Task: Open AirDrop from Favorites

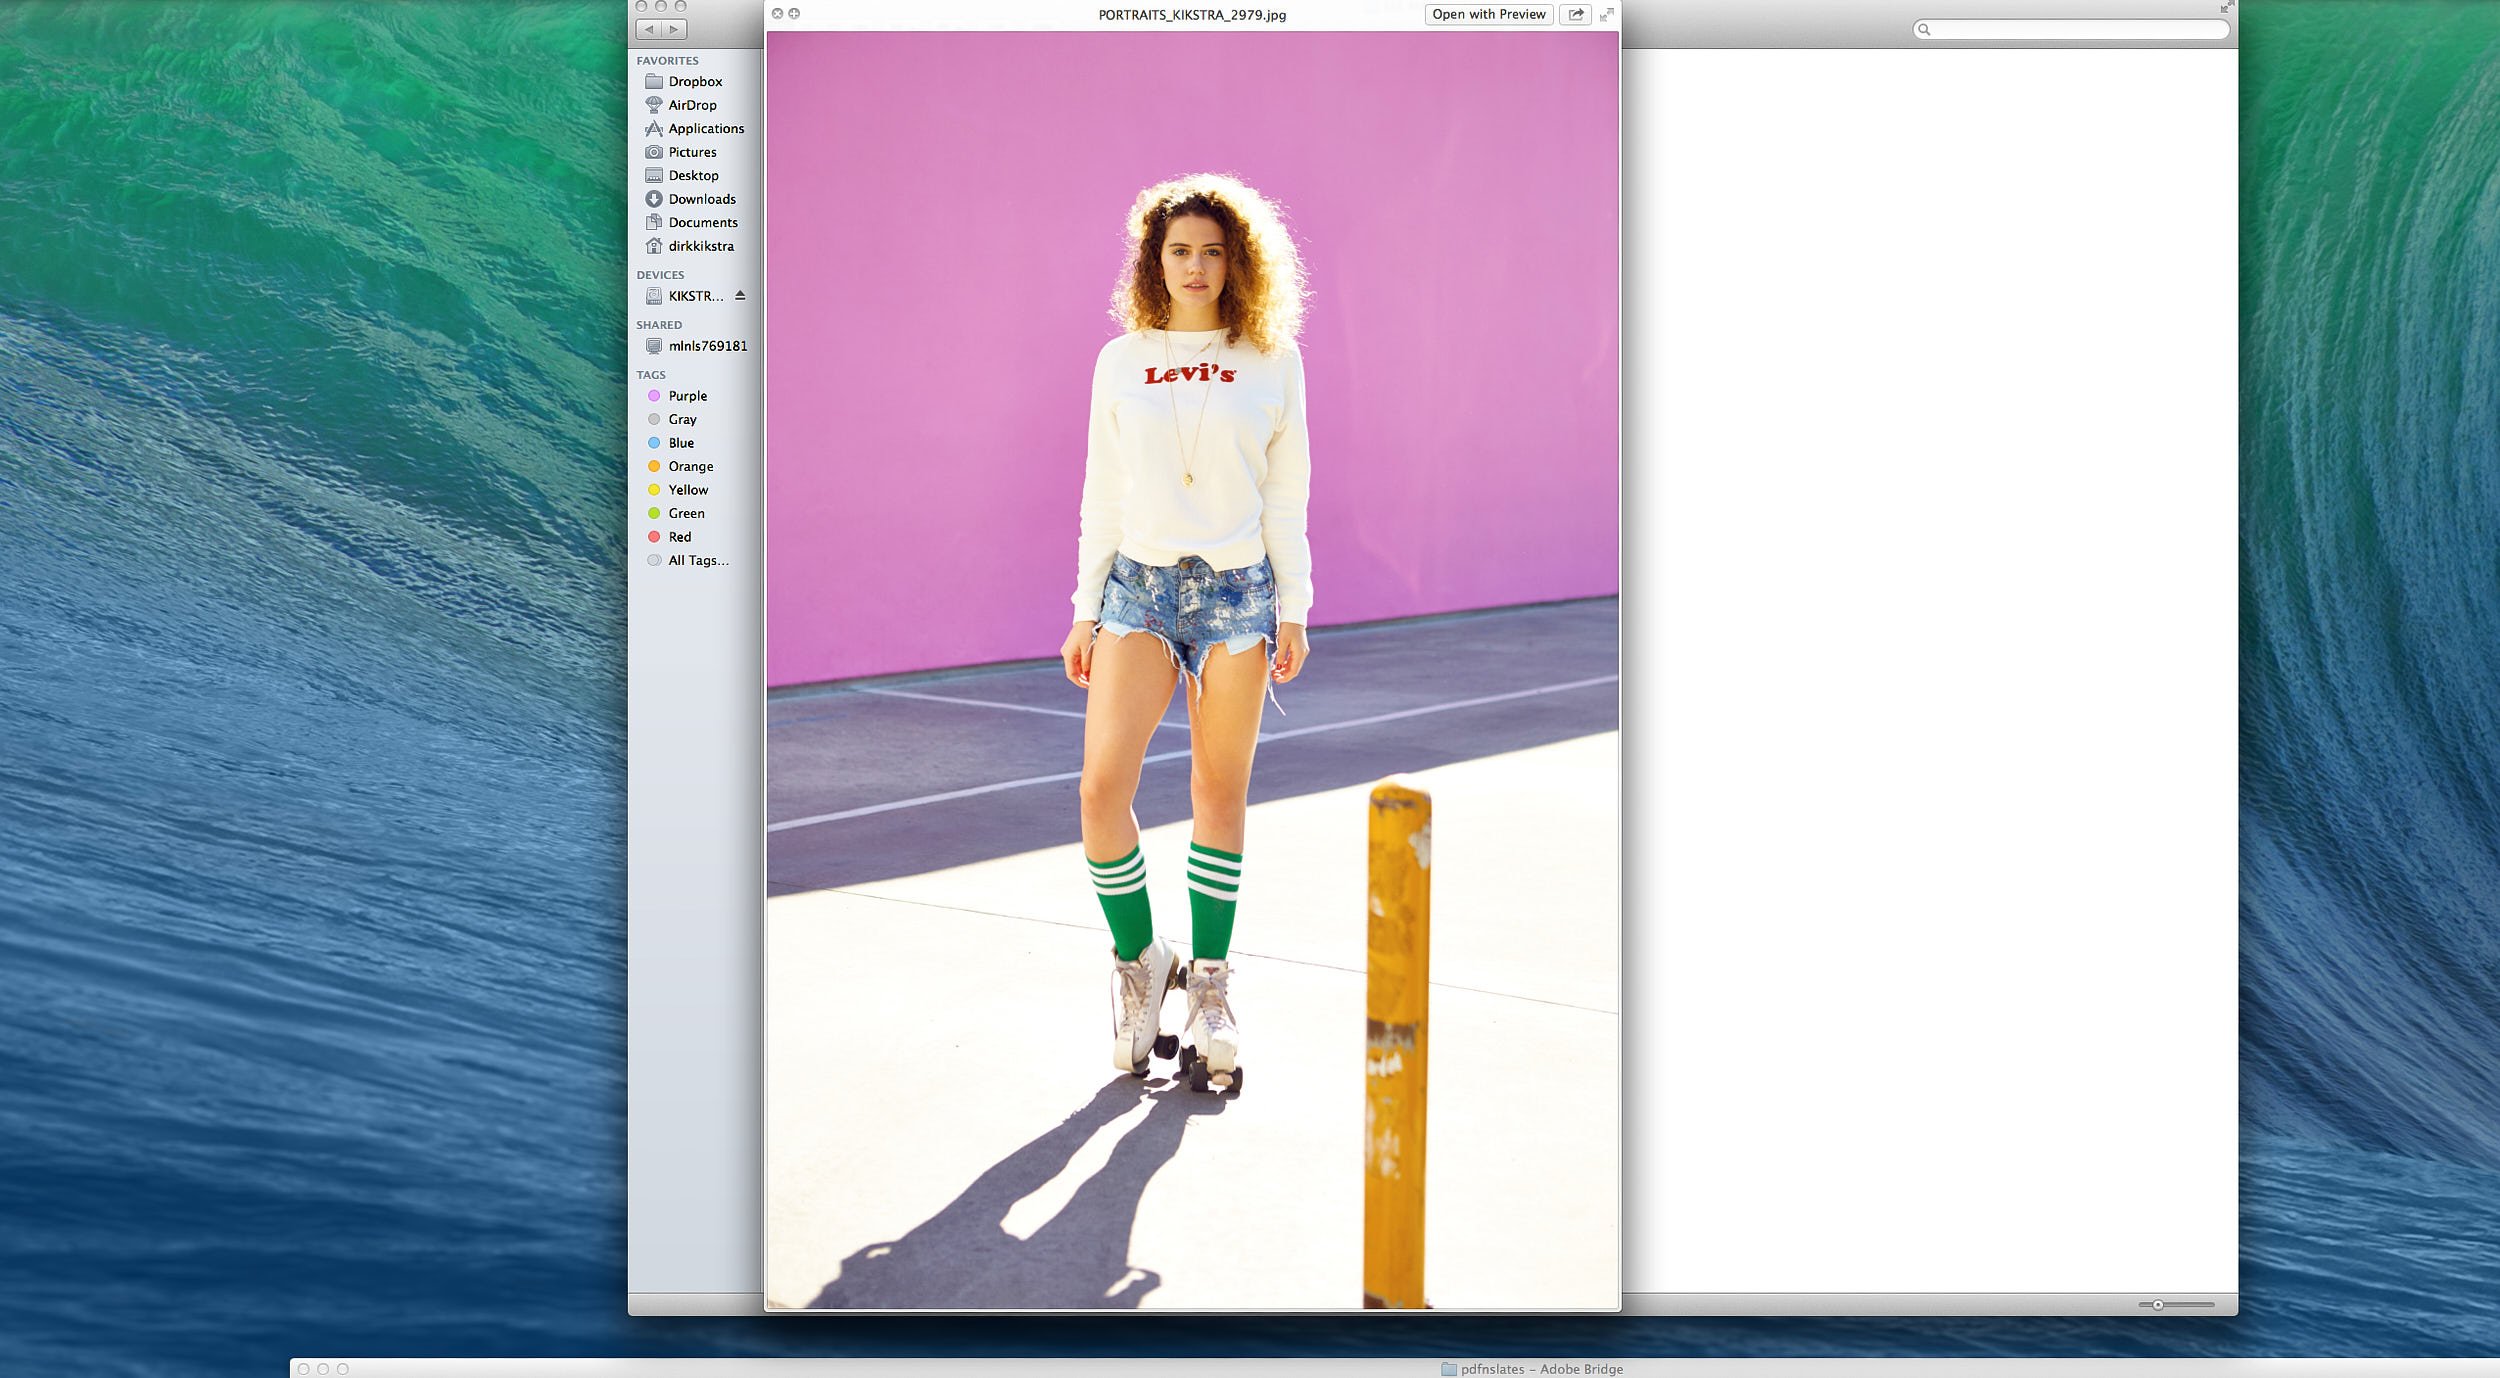Action: click(x=691, y=105)
